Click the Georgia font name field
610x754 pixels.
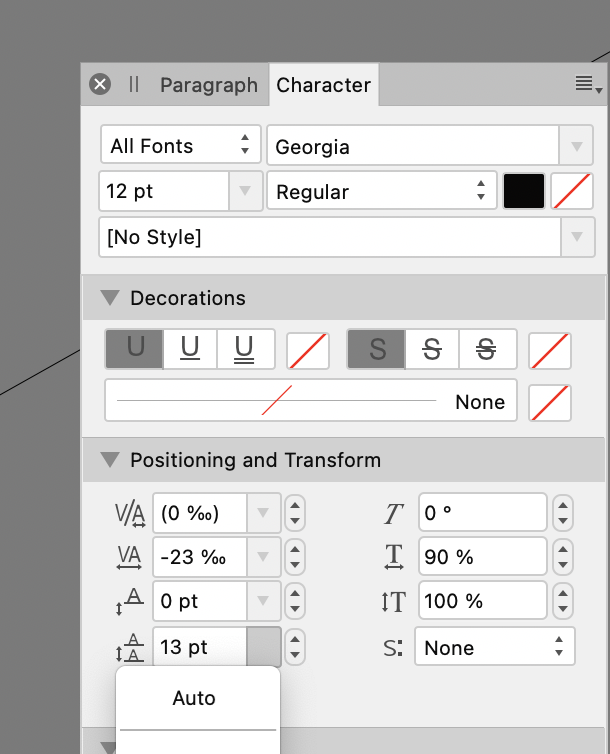coord(413,146)
